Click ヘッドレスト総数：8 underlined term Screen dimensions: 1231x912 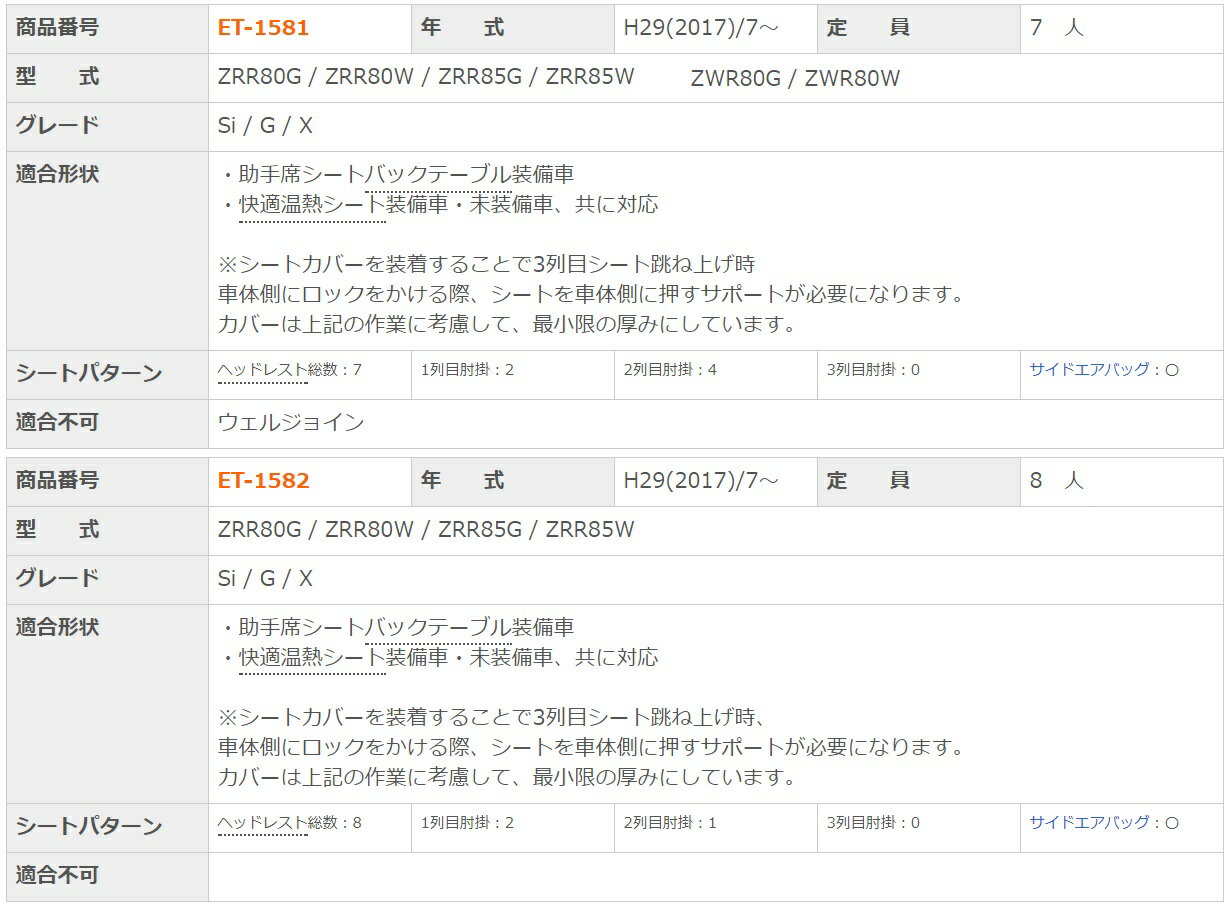pos(263,823)
